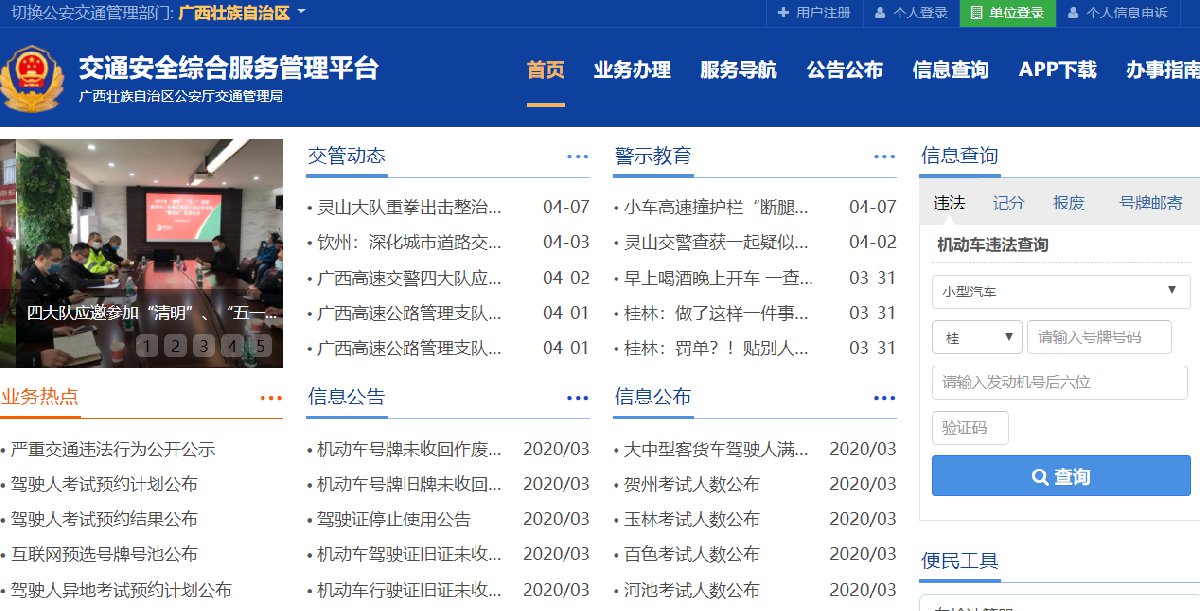Open the 桂 plate province dropdown
The height and width of the screenshot is (611, 1200).
(976, 338)
